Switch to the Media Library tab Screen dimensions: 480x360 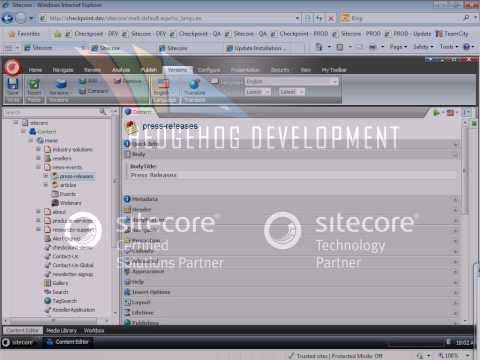[x=62, y=331]
